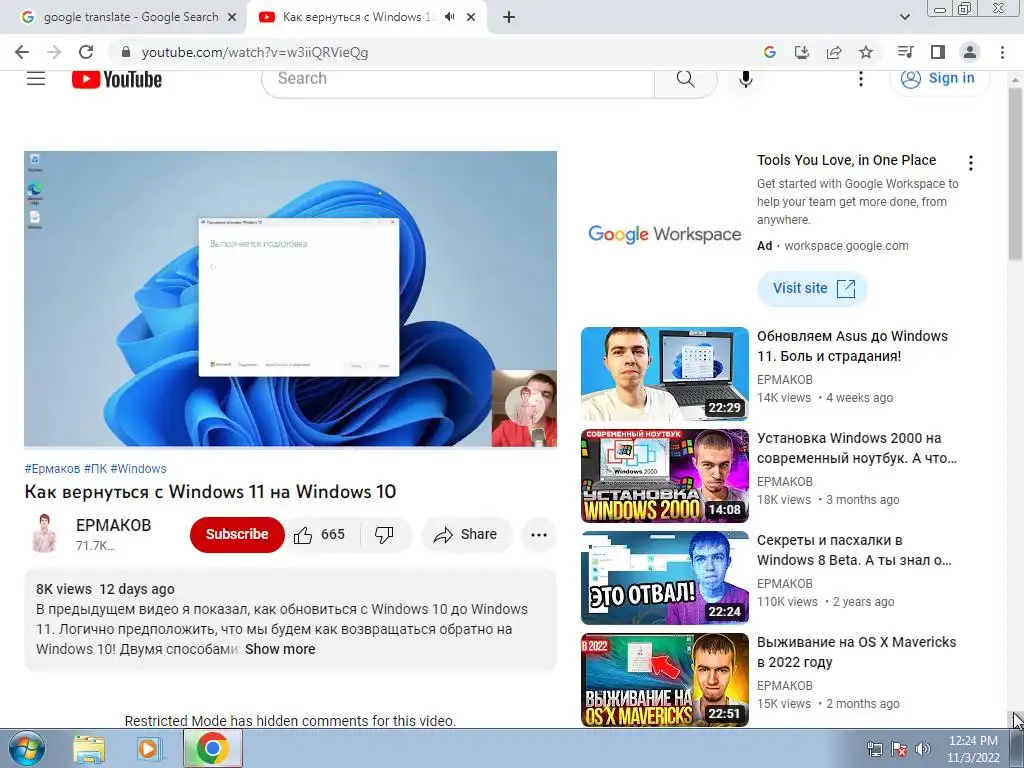The height and width of the screenshot is (768, 1024).
Task: Open more actions ellipsis next to Share
Action: coord(539,535)
